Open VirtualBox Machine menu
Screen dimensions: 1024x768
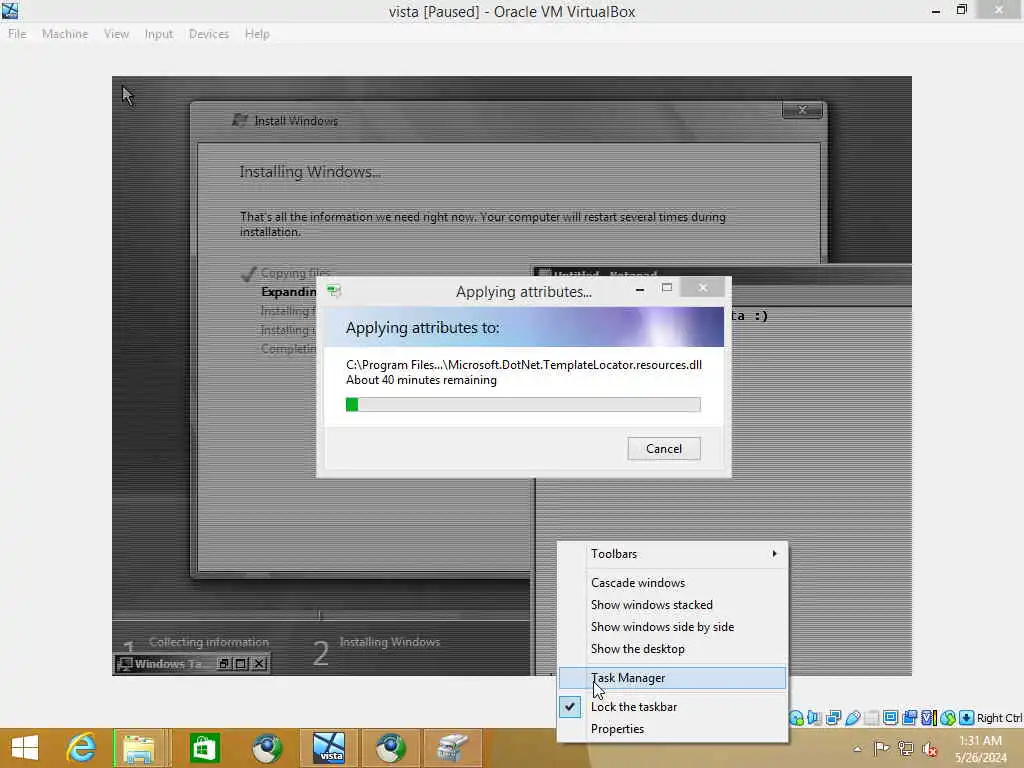click(x=65, y=34)
